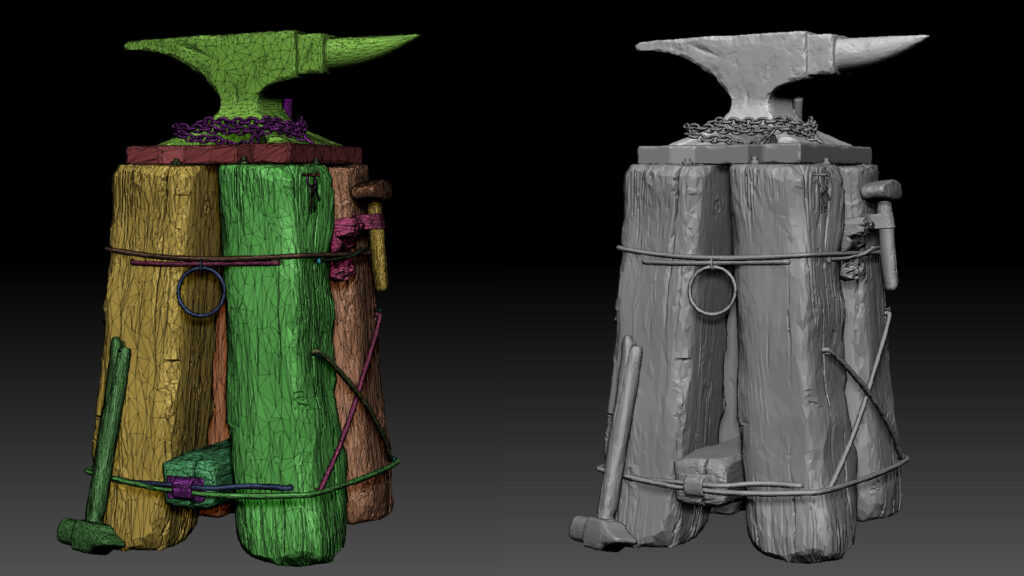Select the red plank platform under the anvil

[x=244, y=155]
